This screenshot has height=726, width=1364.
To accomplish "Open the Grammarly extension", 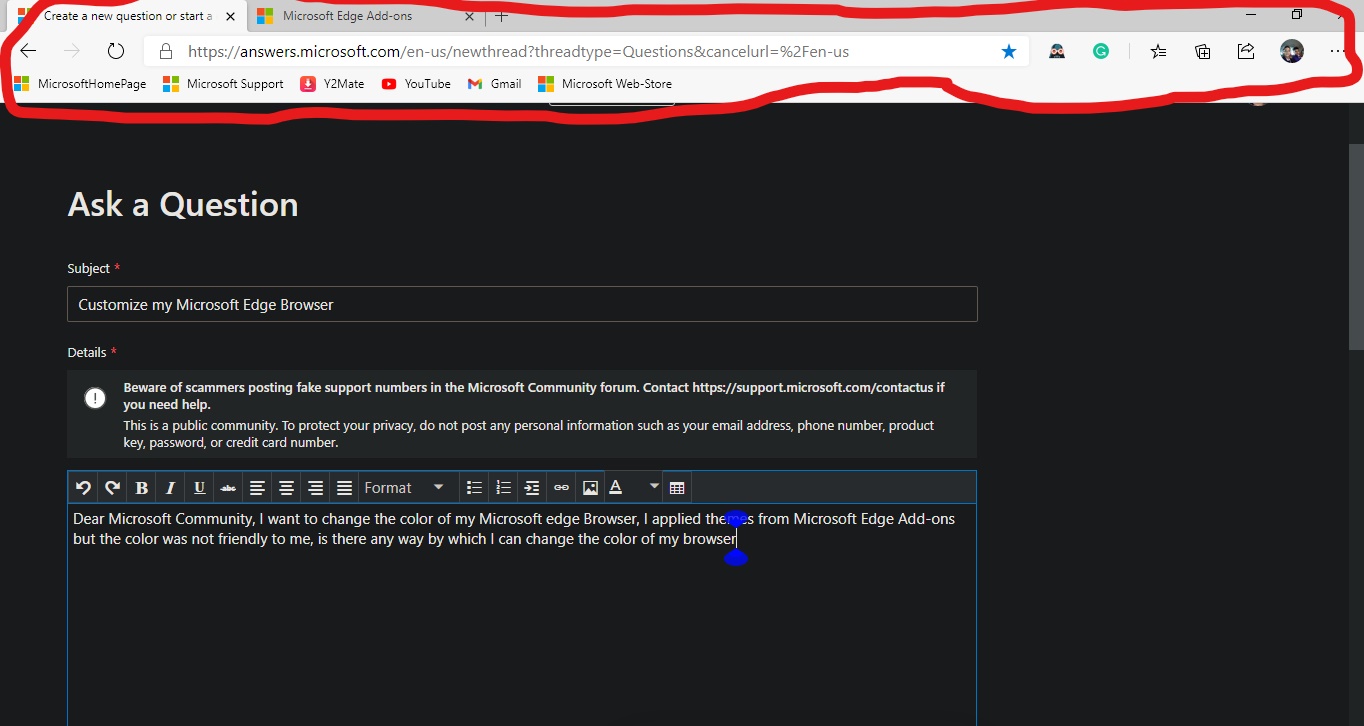I will click(1101, 52).
